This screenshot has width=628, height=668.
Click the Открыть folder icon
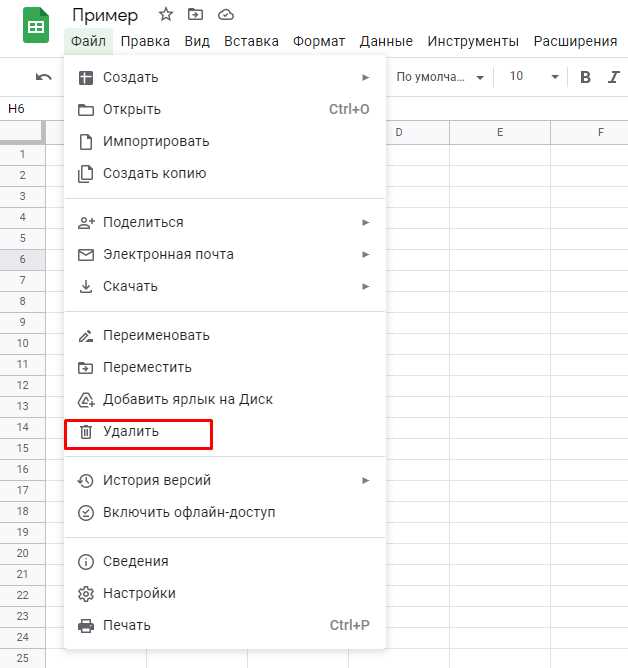click(x=86, y=109)
